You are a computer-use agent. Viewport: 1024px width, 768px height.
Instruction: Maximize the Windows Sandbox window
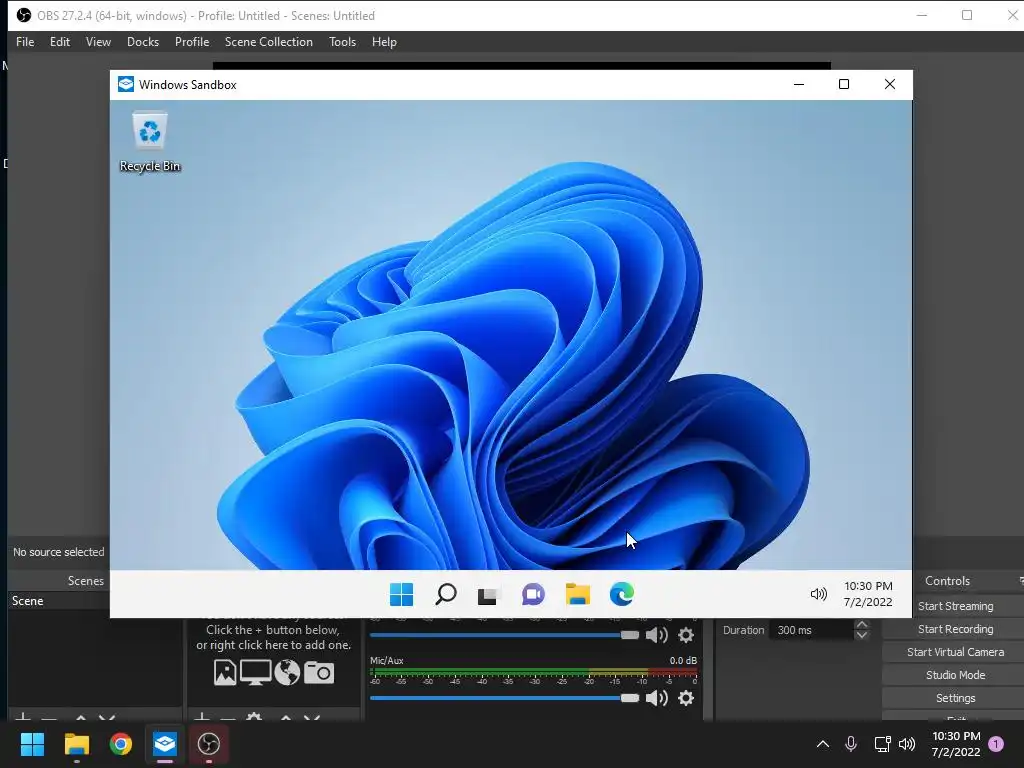pyautogui.click(x=844, y=84)
